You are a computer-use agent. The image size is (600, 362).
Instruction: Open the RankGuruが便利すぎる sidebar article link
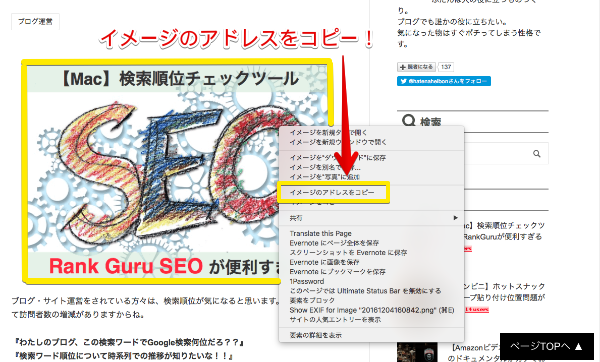[504, 231]
